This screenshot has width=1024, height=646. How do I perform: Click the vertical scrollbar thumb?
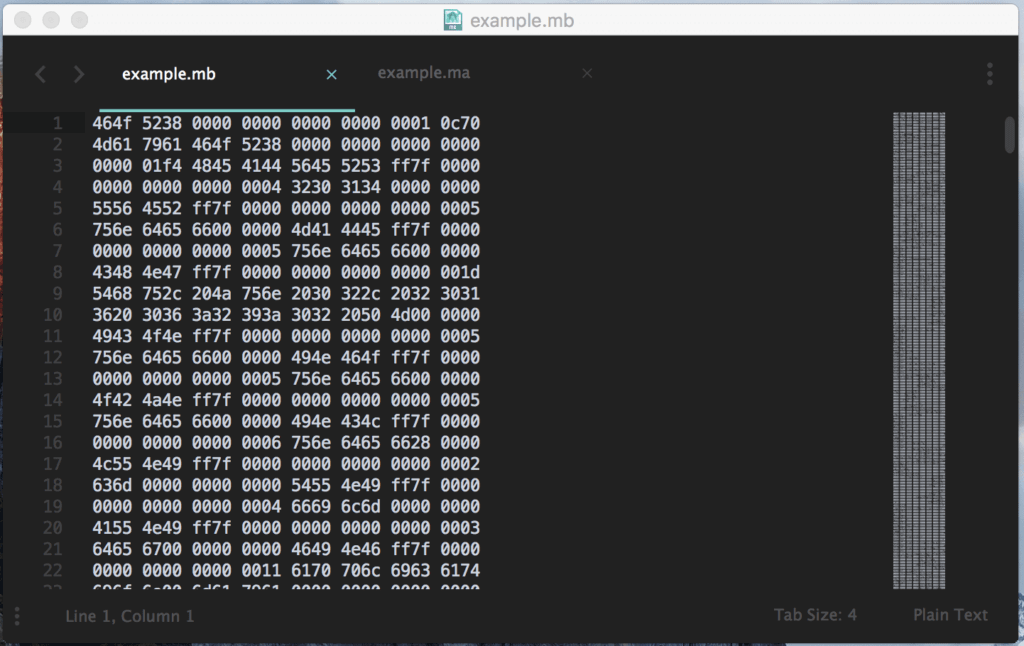[1010, 135]
